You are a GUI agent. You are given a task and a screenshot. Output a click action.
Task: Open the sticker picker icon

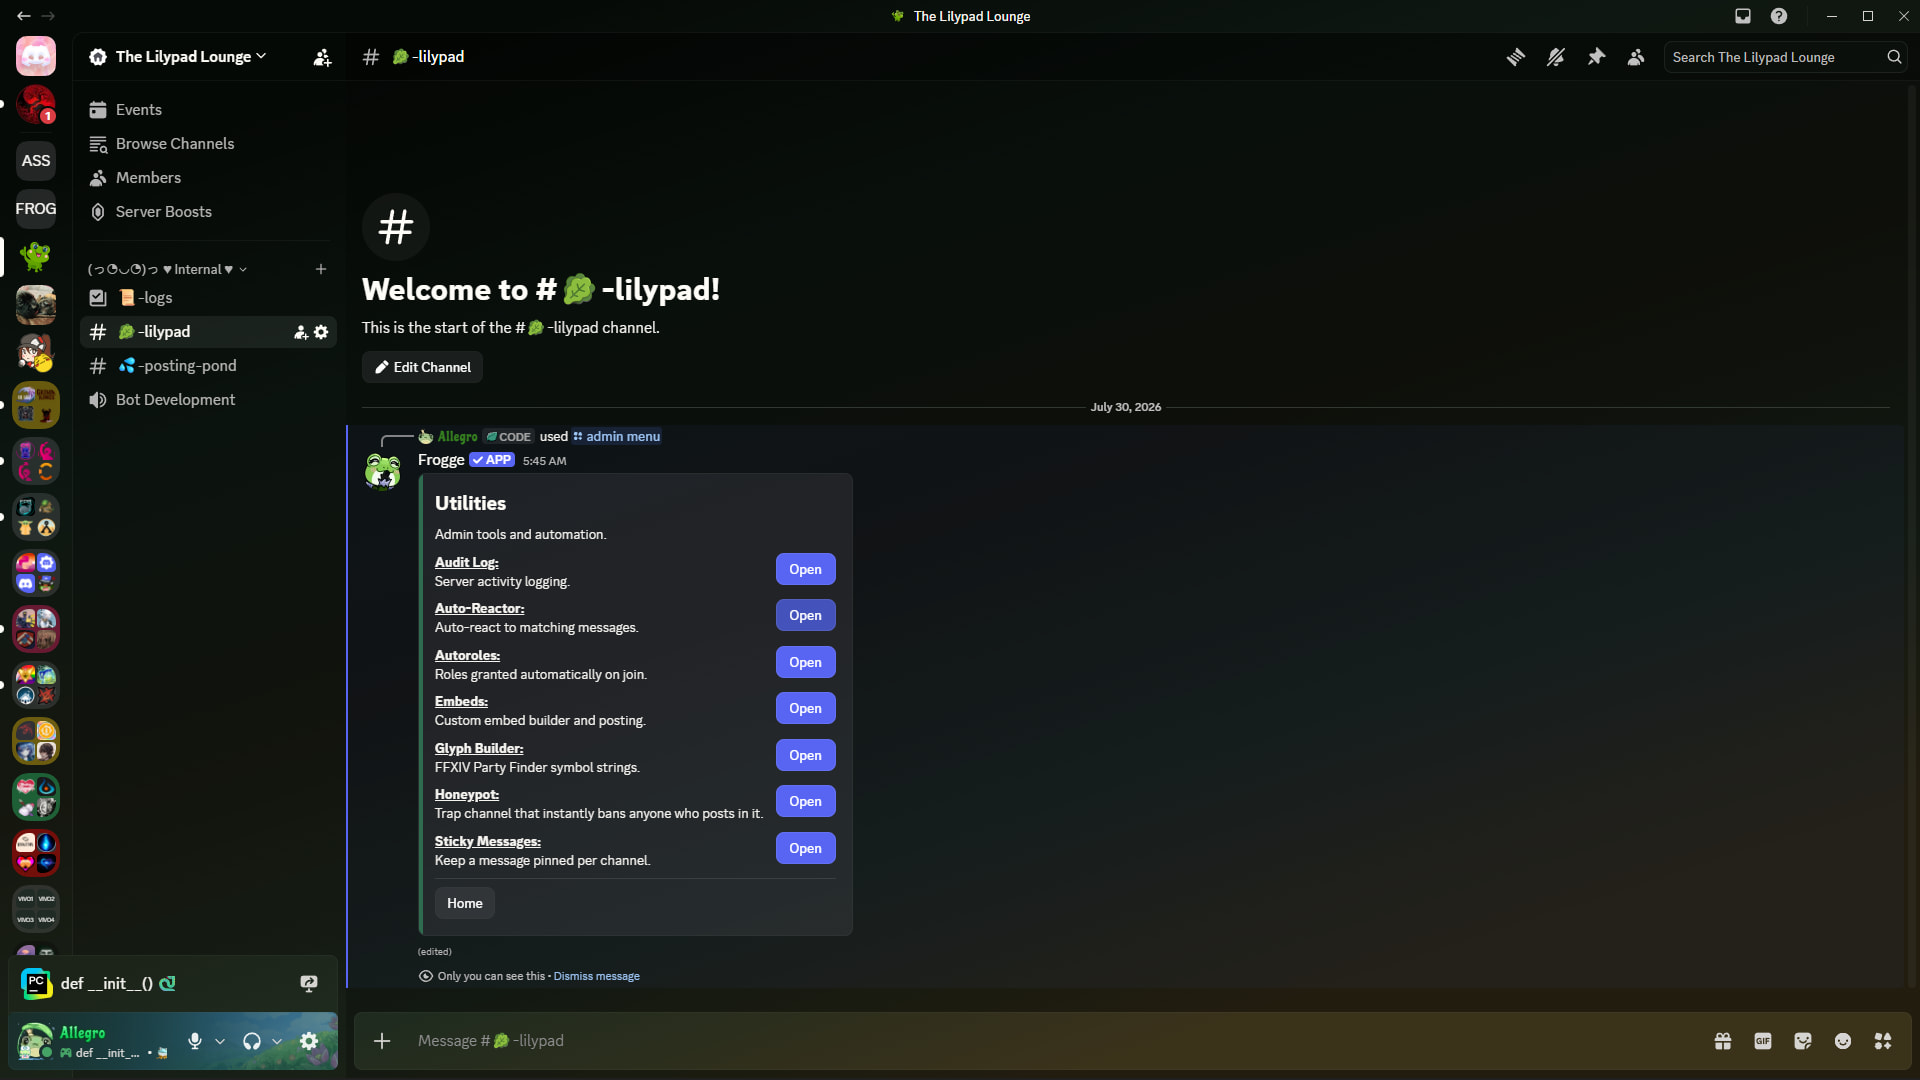click(1803, 1041)
